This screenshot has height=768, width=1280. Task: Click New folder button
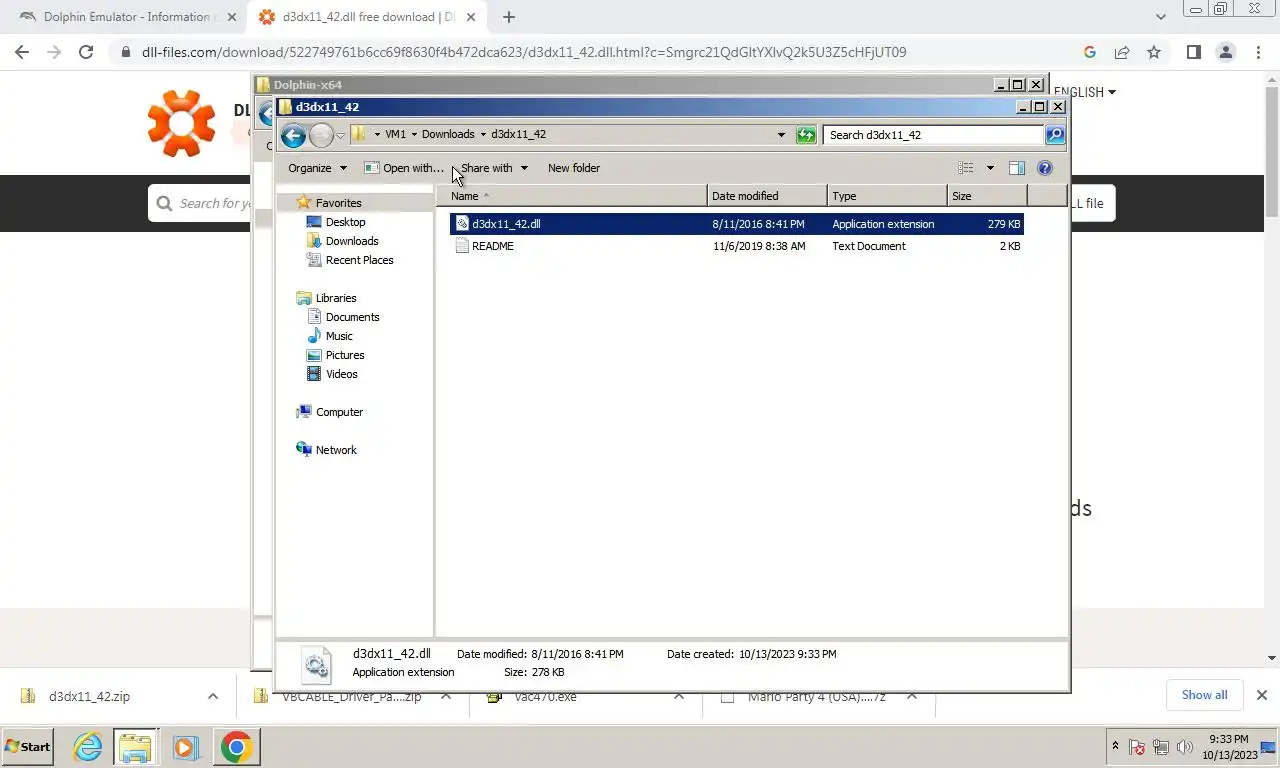[x=574, y=168]
